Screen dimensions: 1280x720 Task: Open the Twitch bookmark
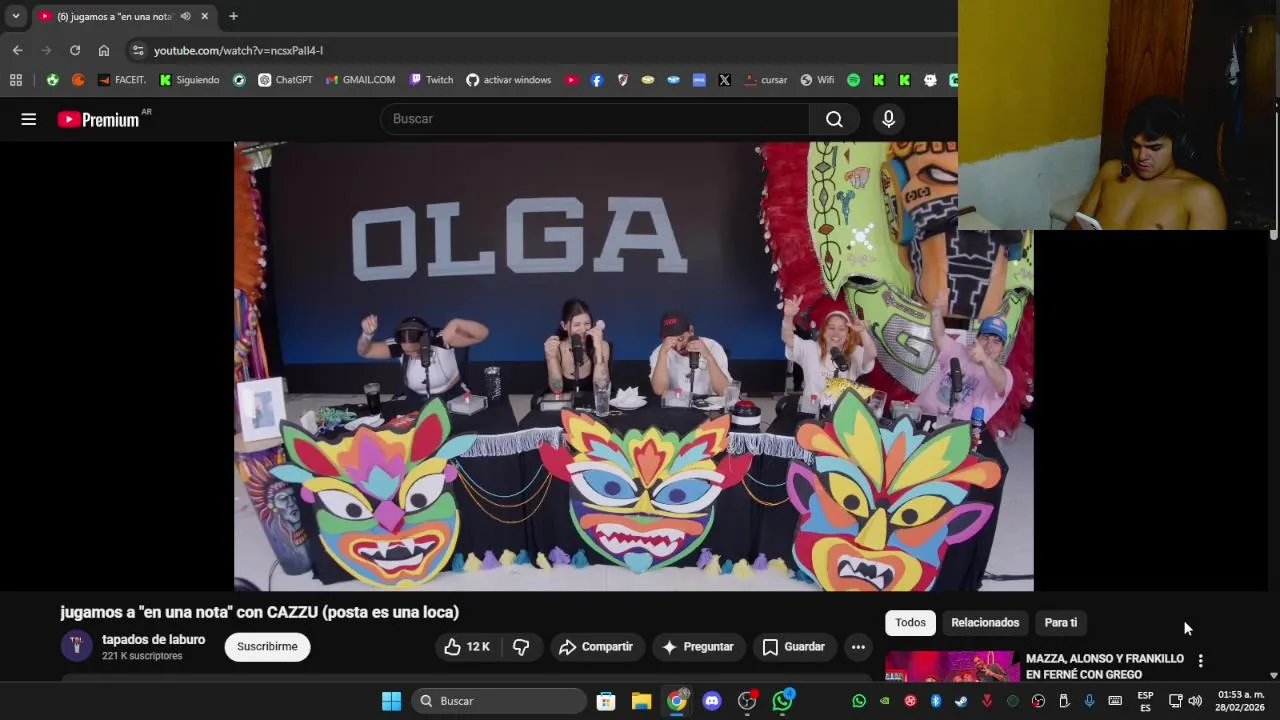(431, 80)
